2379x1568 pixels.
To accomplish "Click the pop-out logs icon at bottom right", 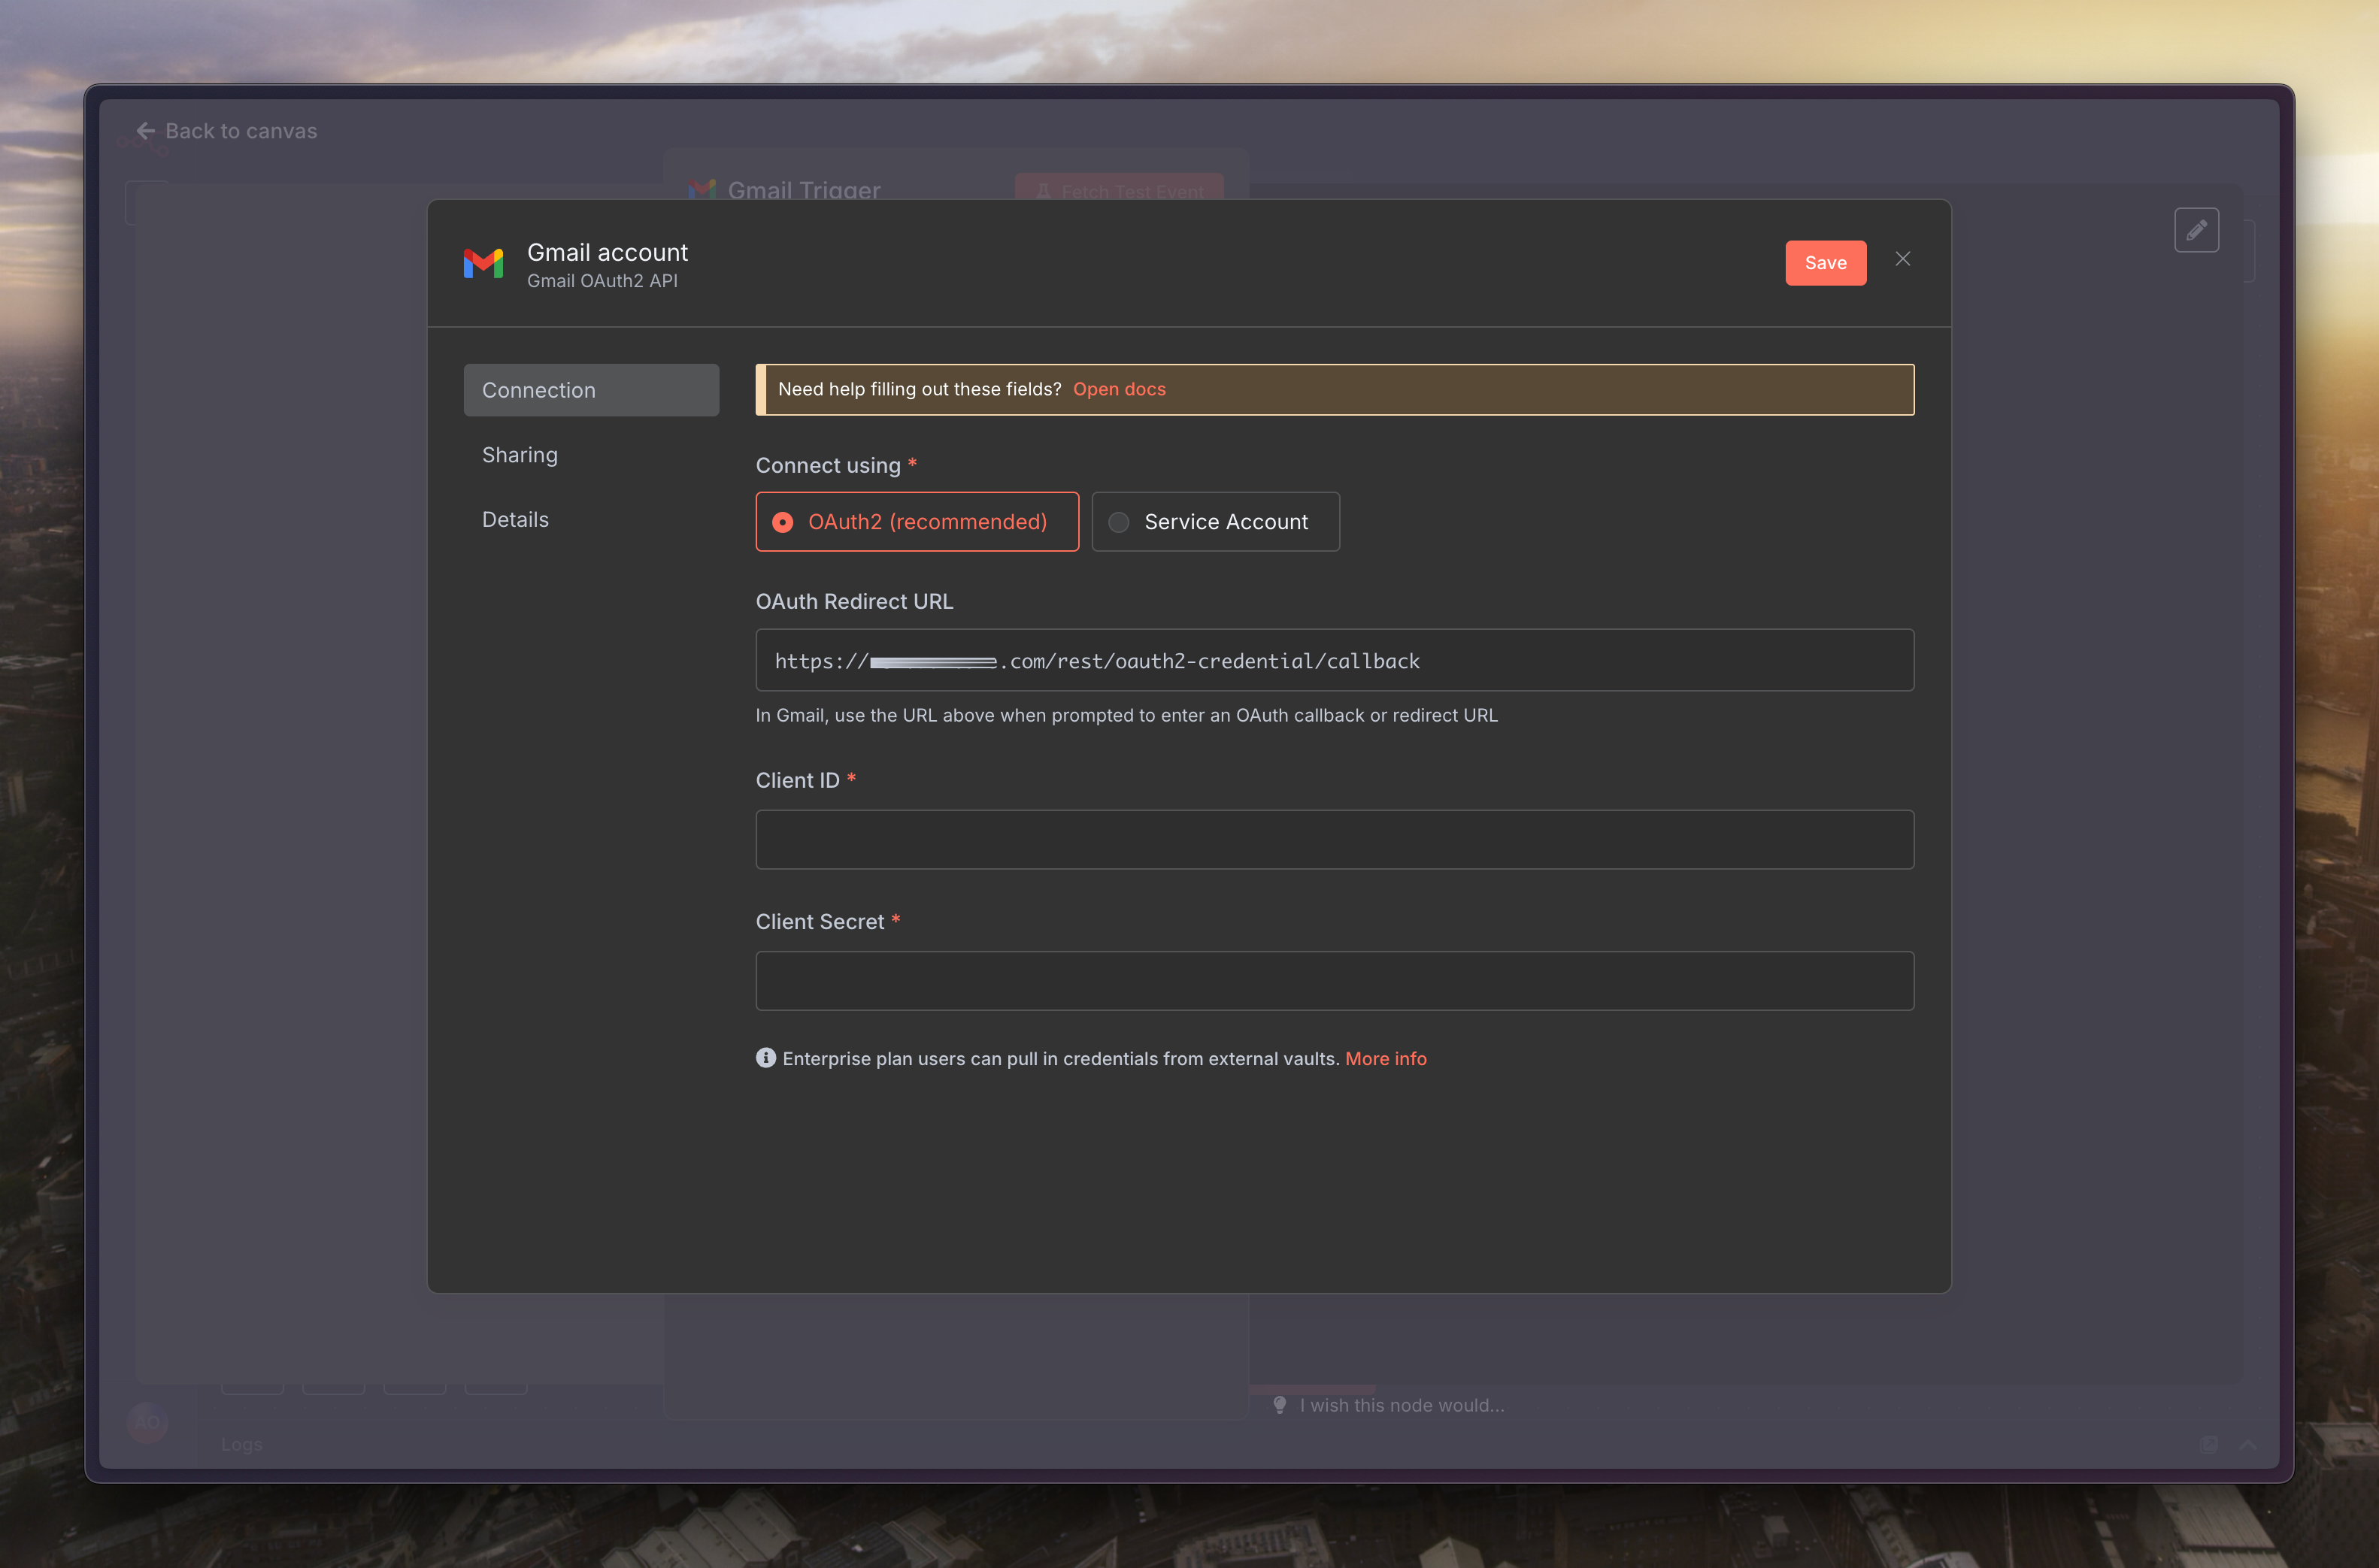I will click(2208, 1444).
